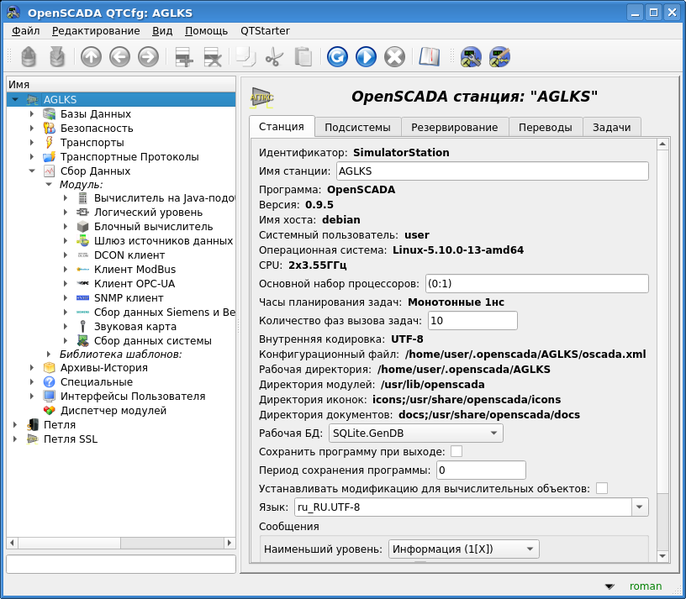Stop updating with the X circle icon

(x=395, y=57)
